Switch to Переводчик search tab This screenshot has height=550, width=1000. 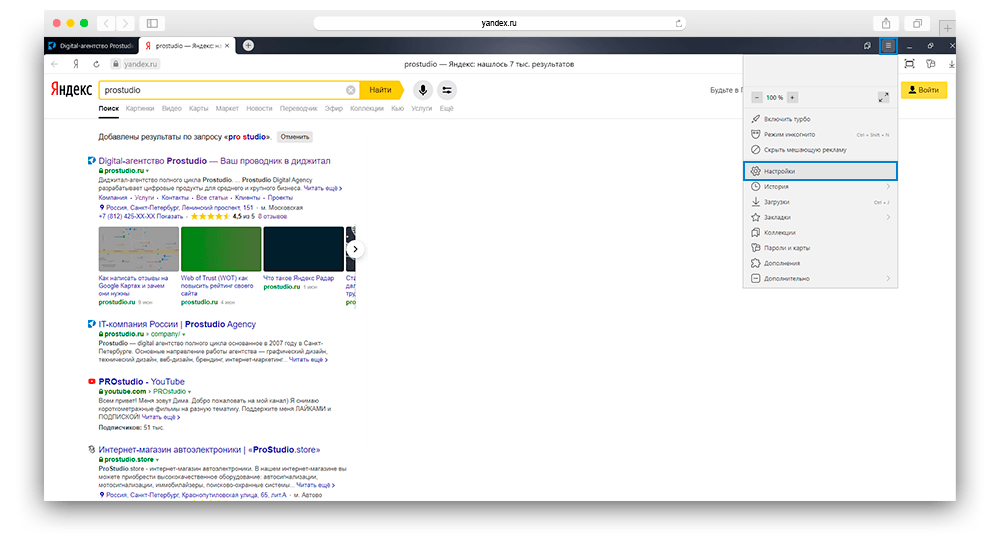tap(298, 108)
